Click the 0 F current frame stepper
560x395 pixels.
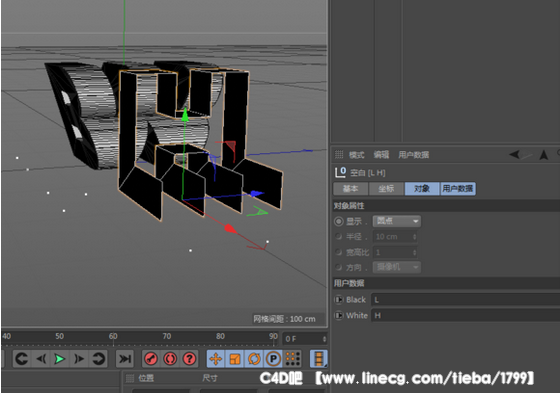(305, 339)
